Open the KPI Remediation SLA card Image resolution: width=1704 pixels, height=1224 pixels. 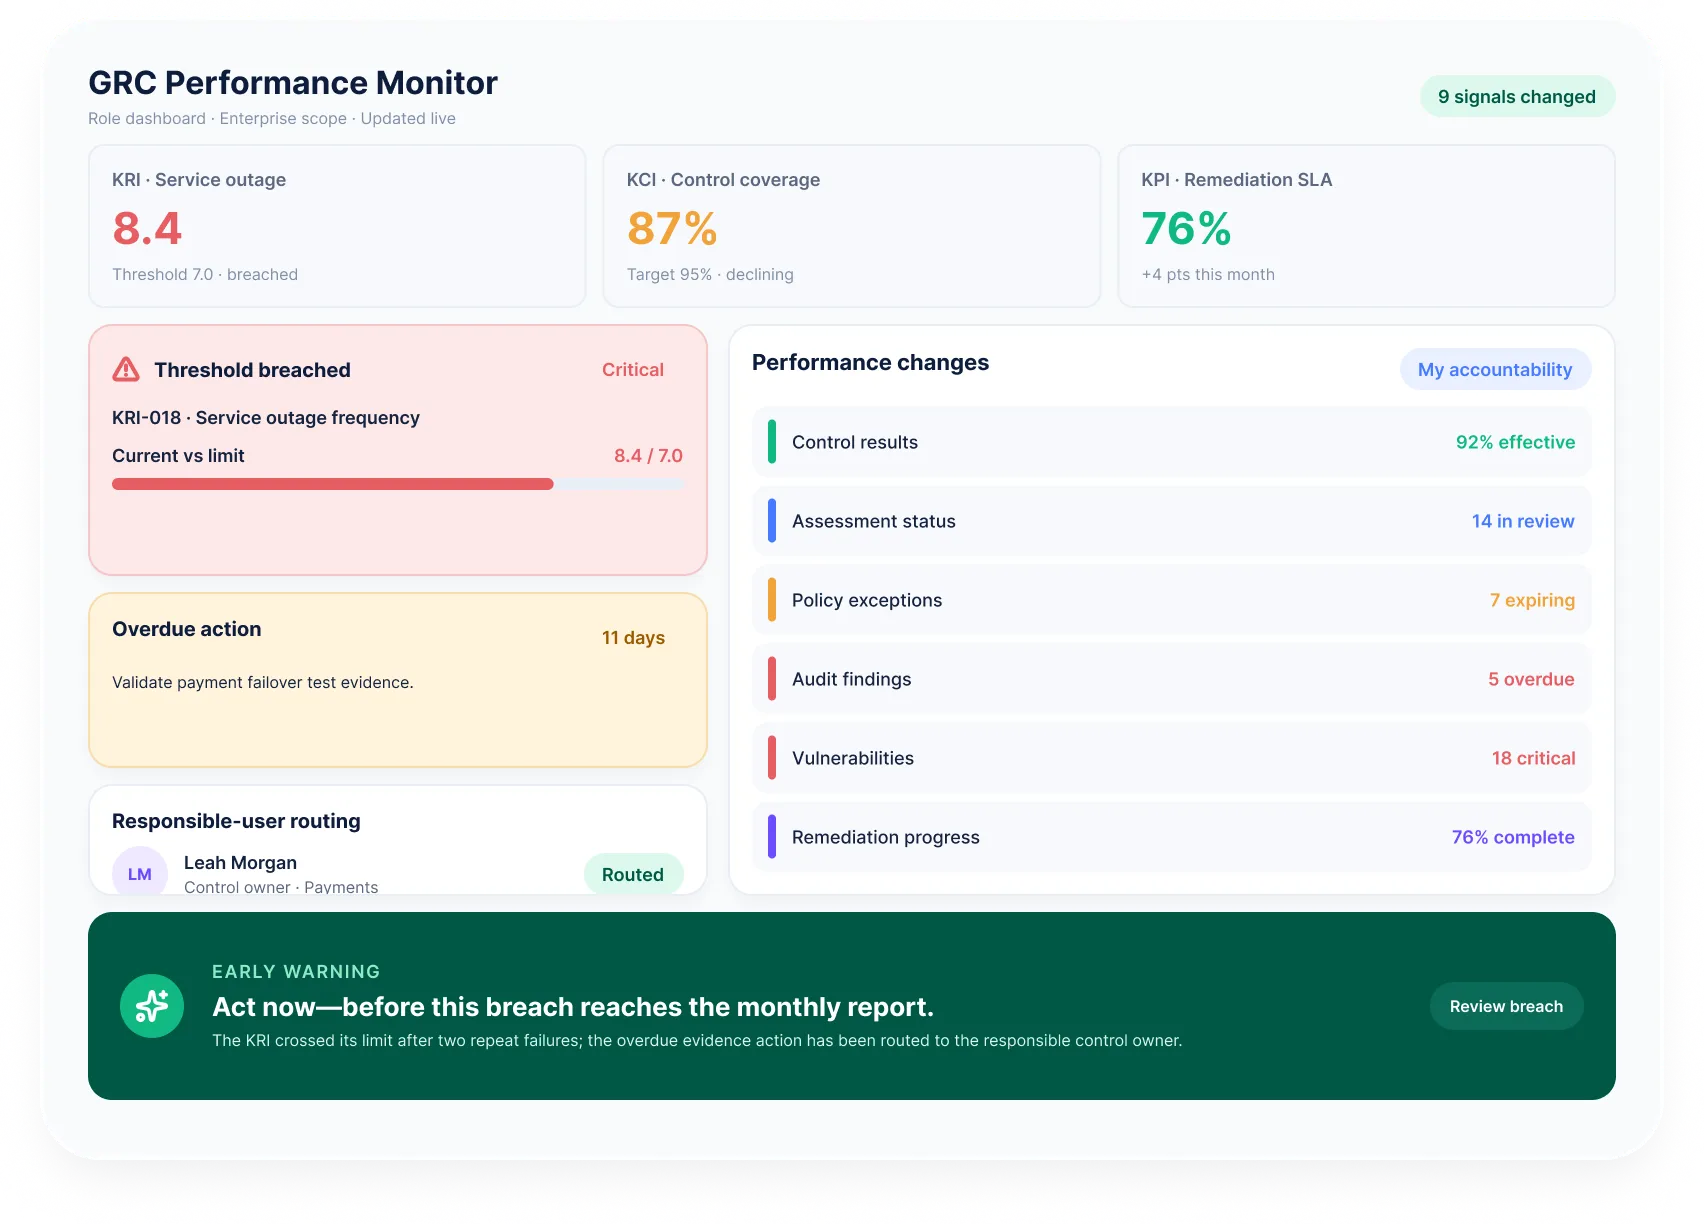[x=1366, y=226]
